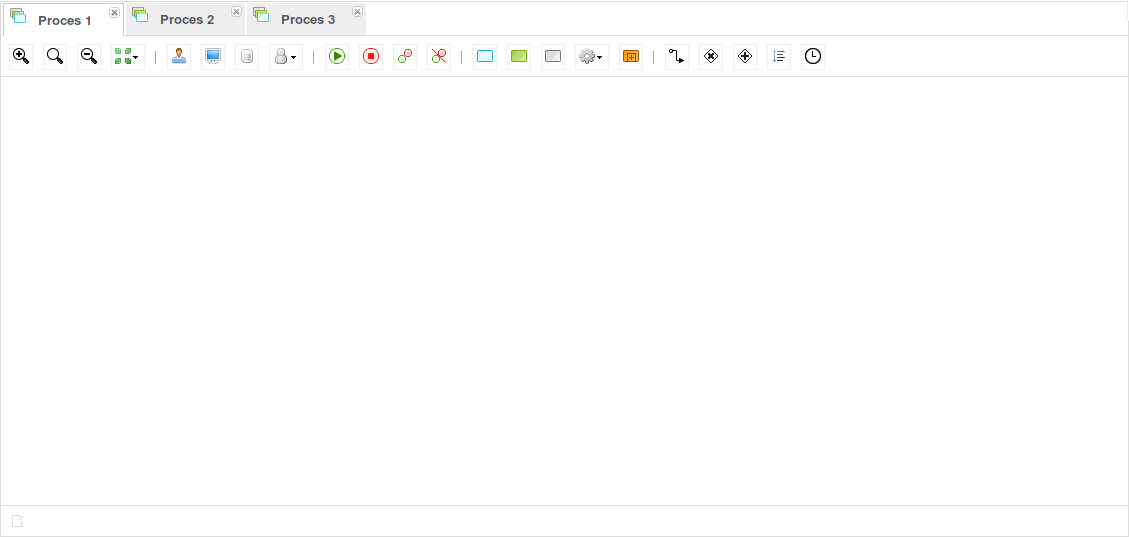
Task: Click the zoom out magnifier icon
Action: click(x=89, y=56)
